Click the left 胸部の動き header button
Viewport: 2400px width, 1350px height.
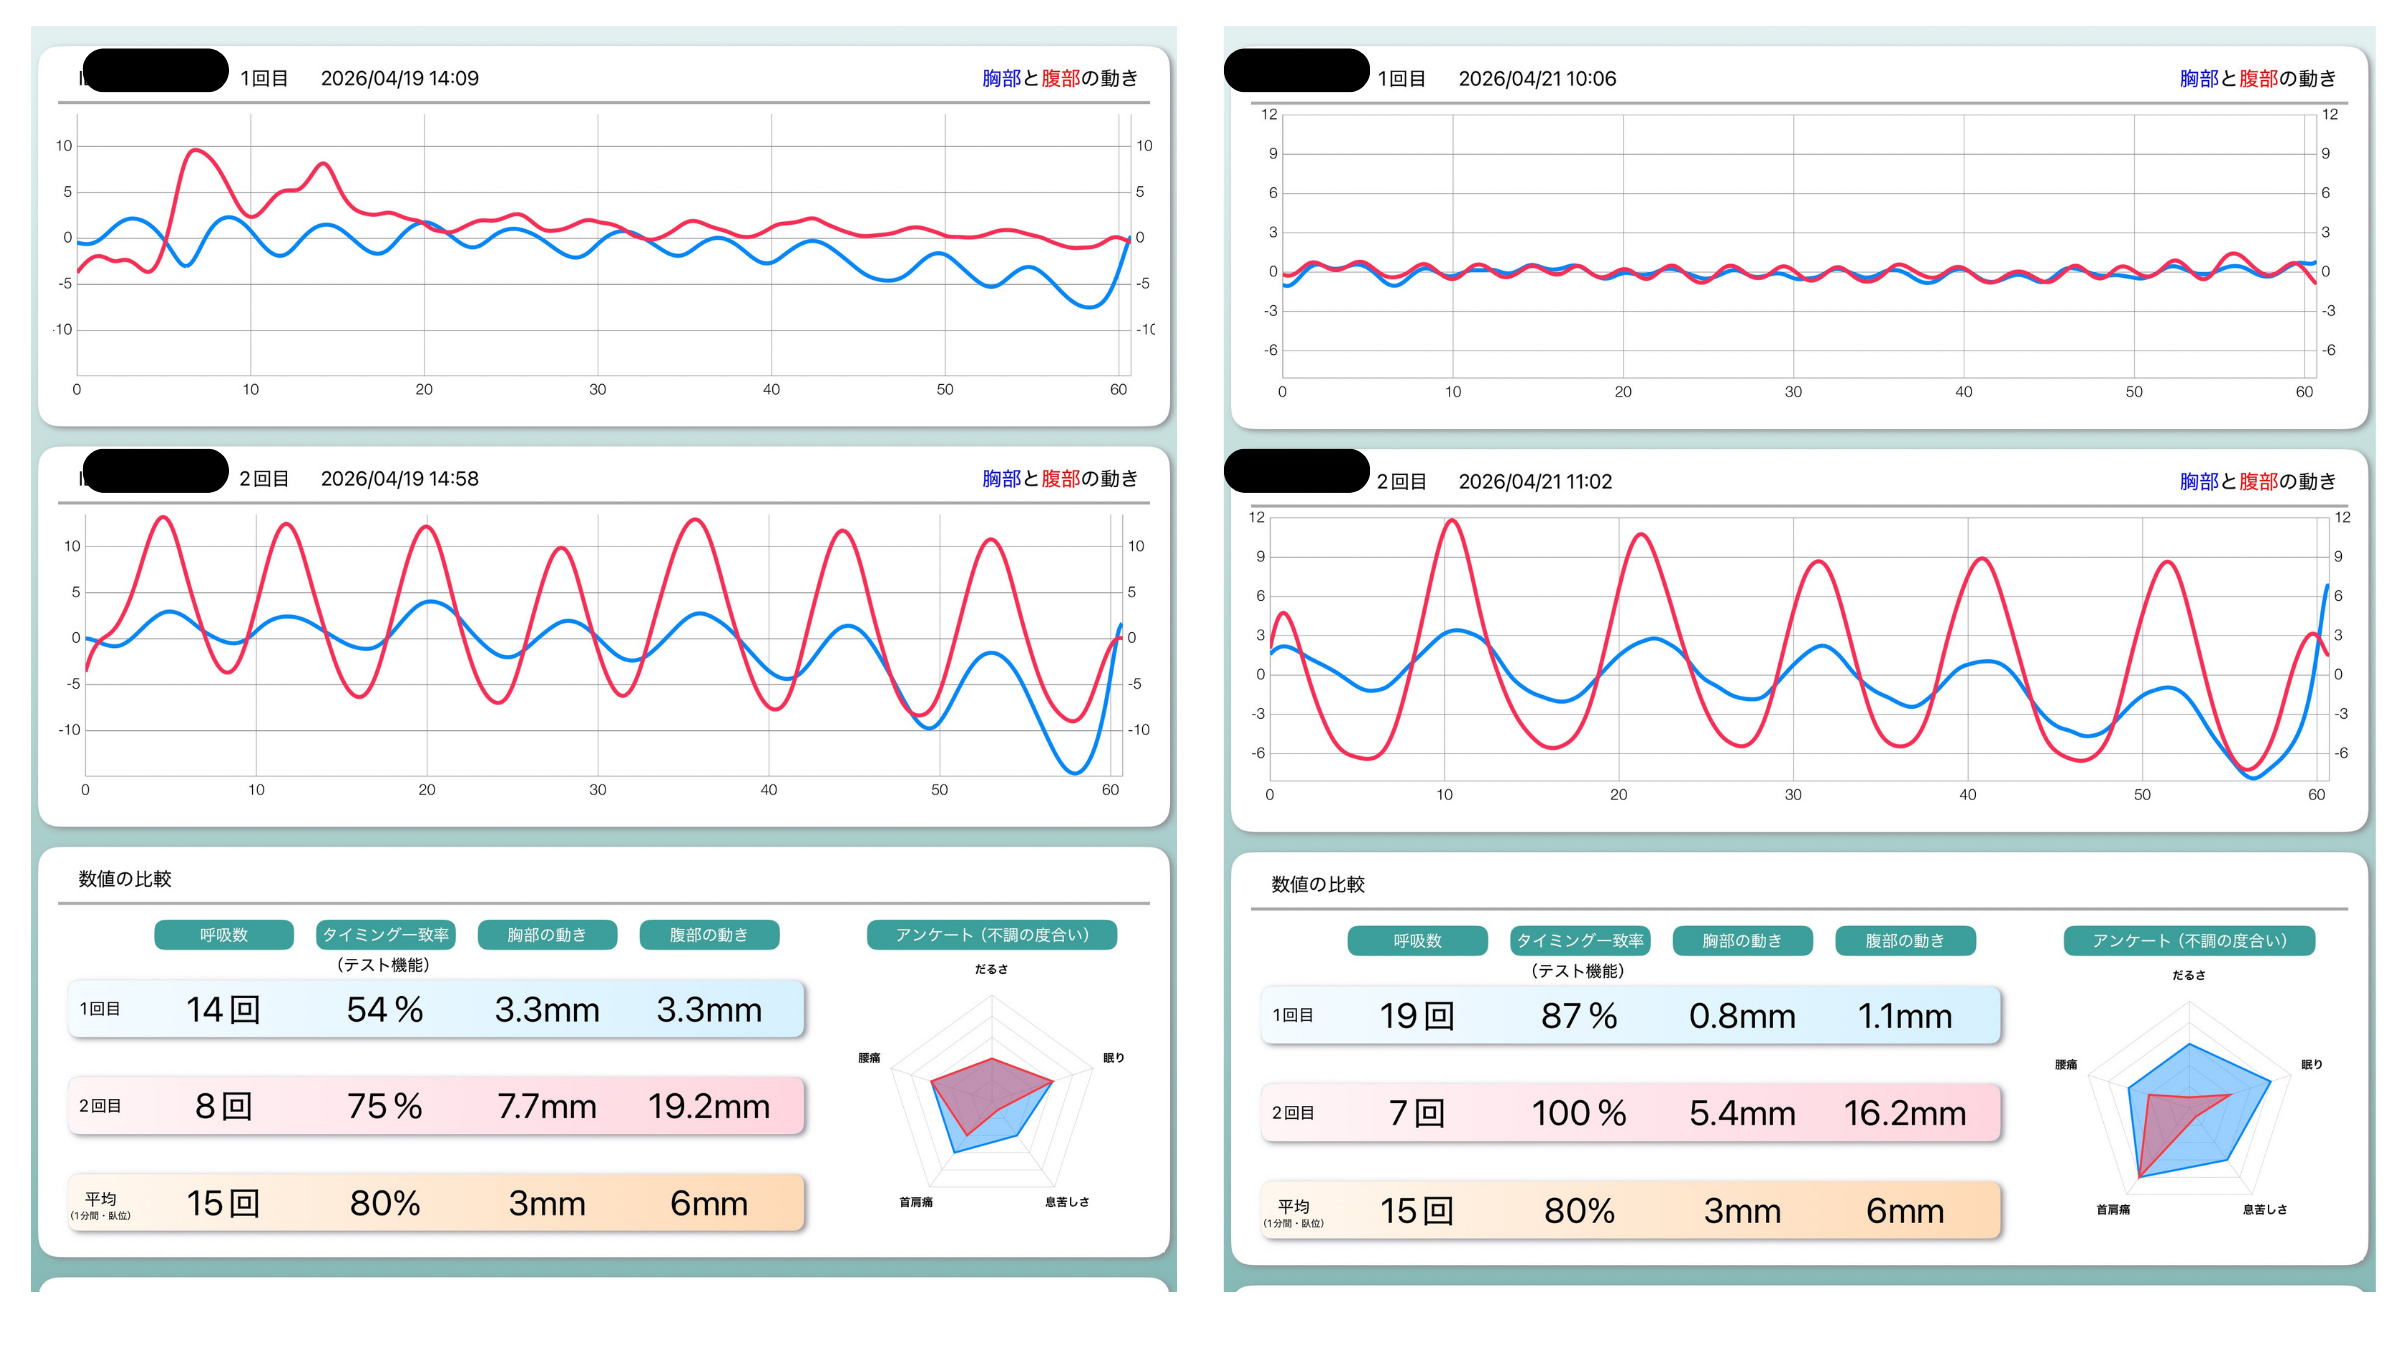pyautogui.click(x=547, y=935)
